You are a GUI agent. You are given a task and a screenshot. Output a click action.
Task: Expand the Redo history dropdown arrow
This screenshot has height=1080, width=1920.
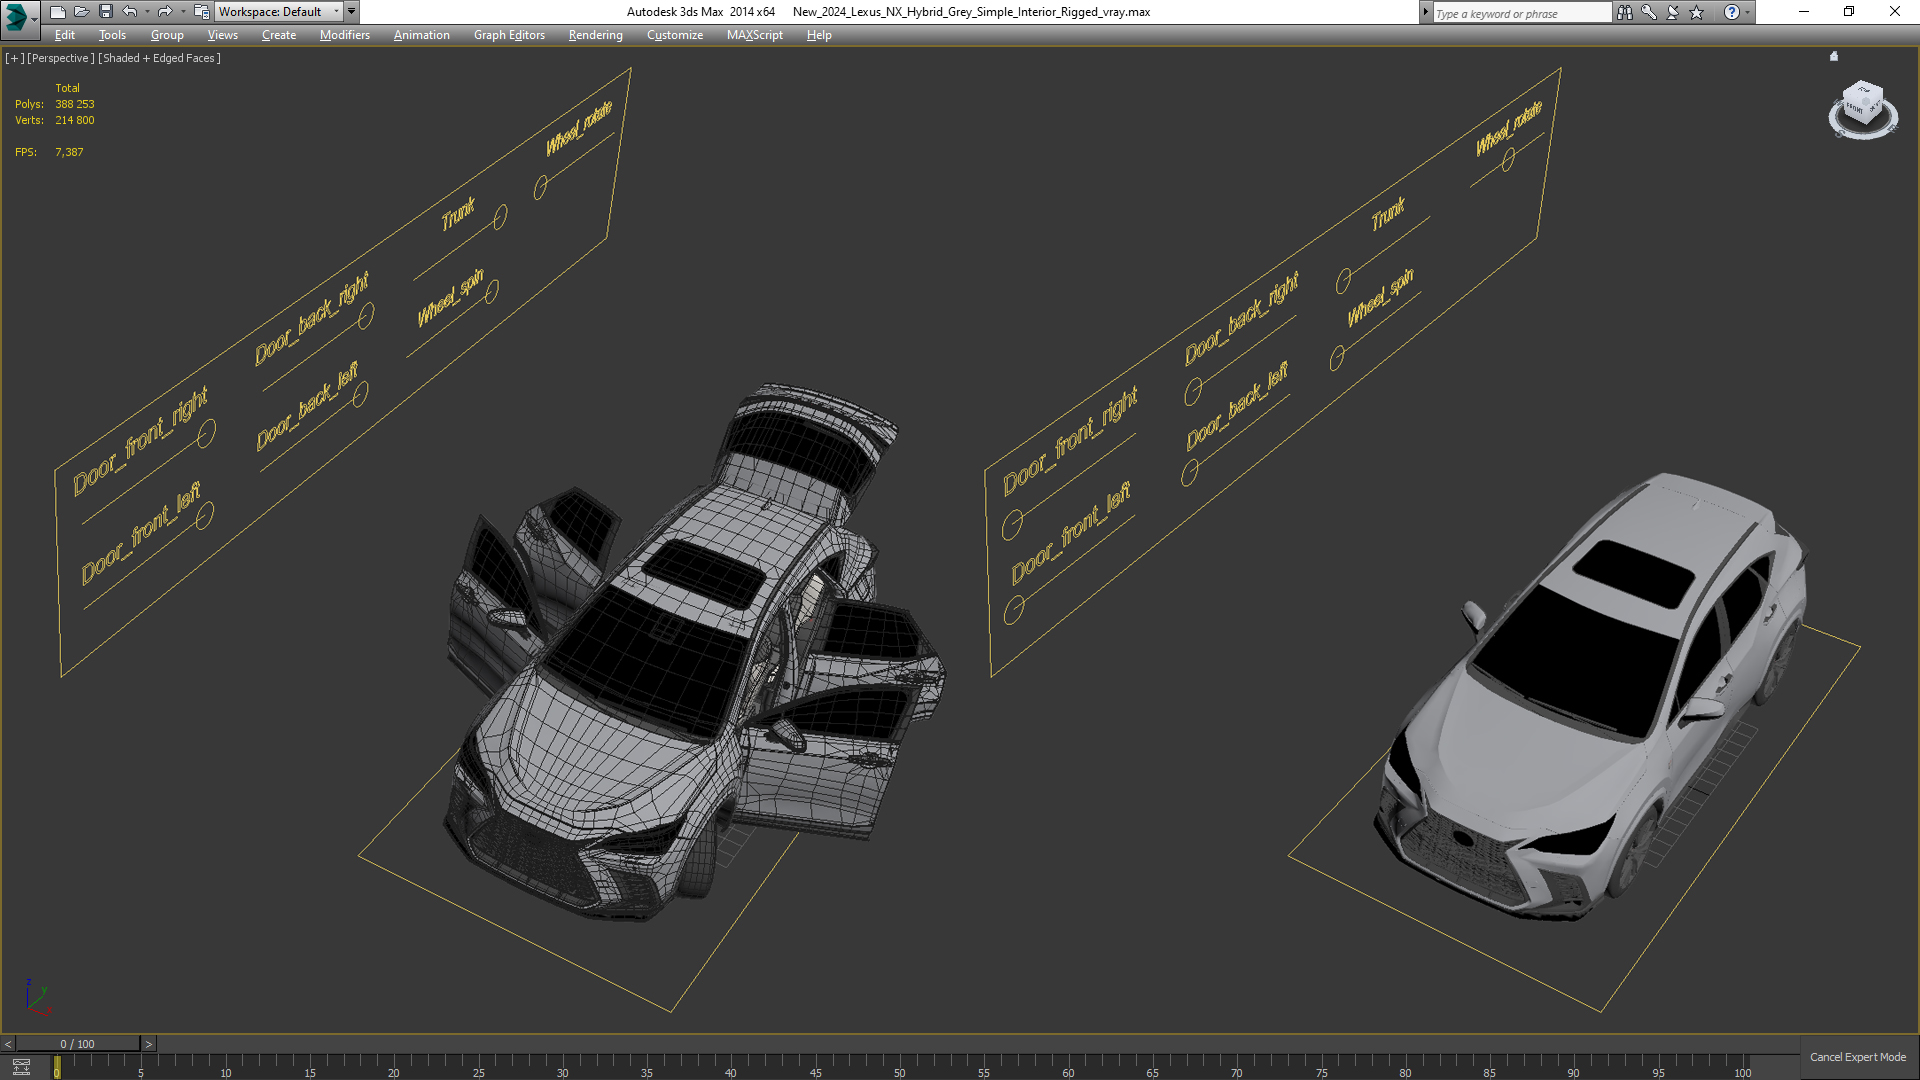pyautogui.click(x=182, y=12)
